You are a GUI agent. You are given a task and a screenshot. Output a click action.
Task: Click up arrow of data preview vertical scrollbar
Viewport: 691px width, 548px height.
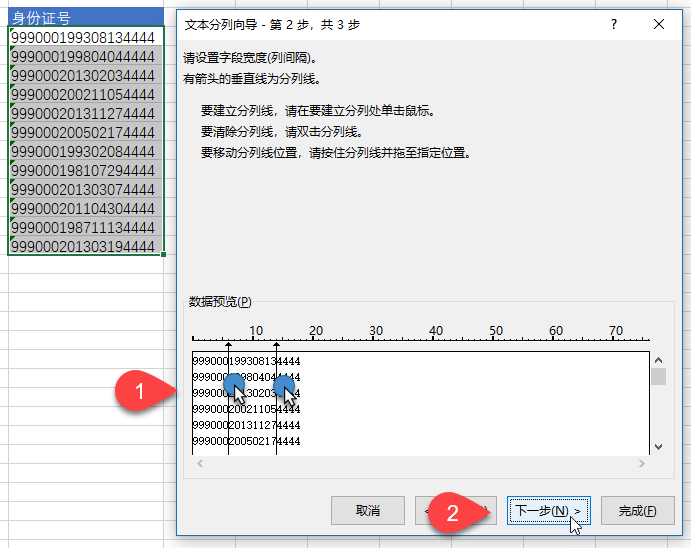[658, 360]
